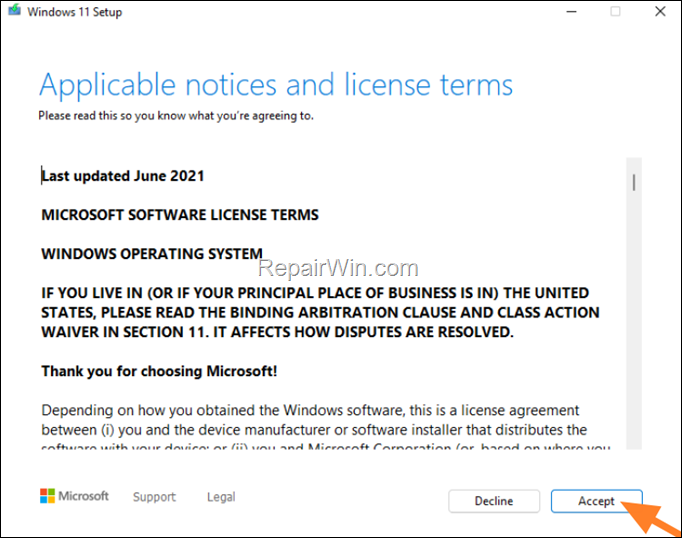Click the Microsoft logo
This screenshot has width=682, height=538.
(74, 496)
